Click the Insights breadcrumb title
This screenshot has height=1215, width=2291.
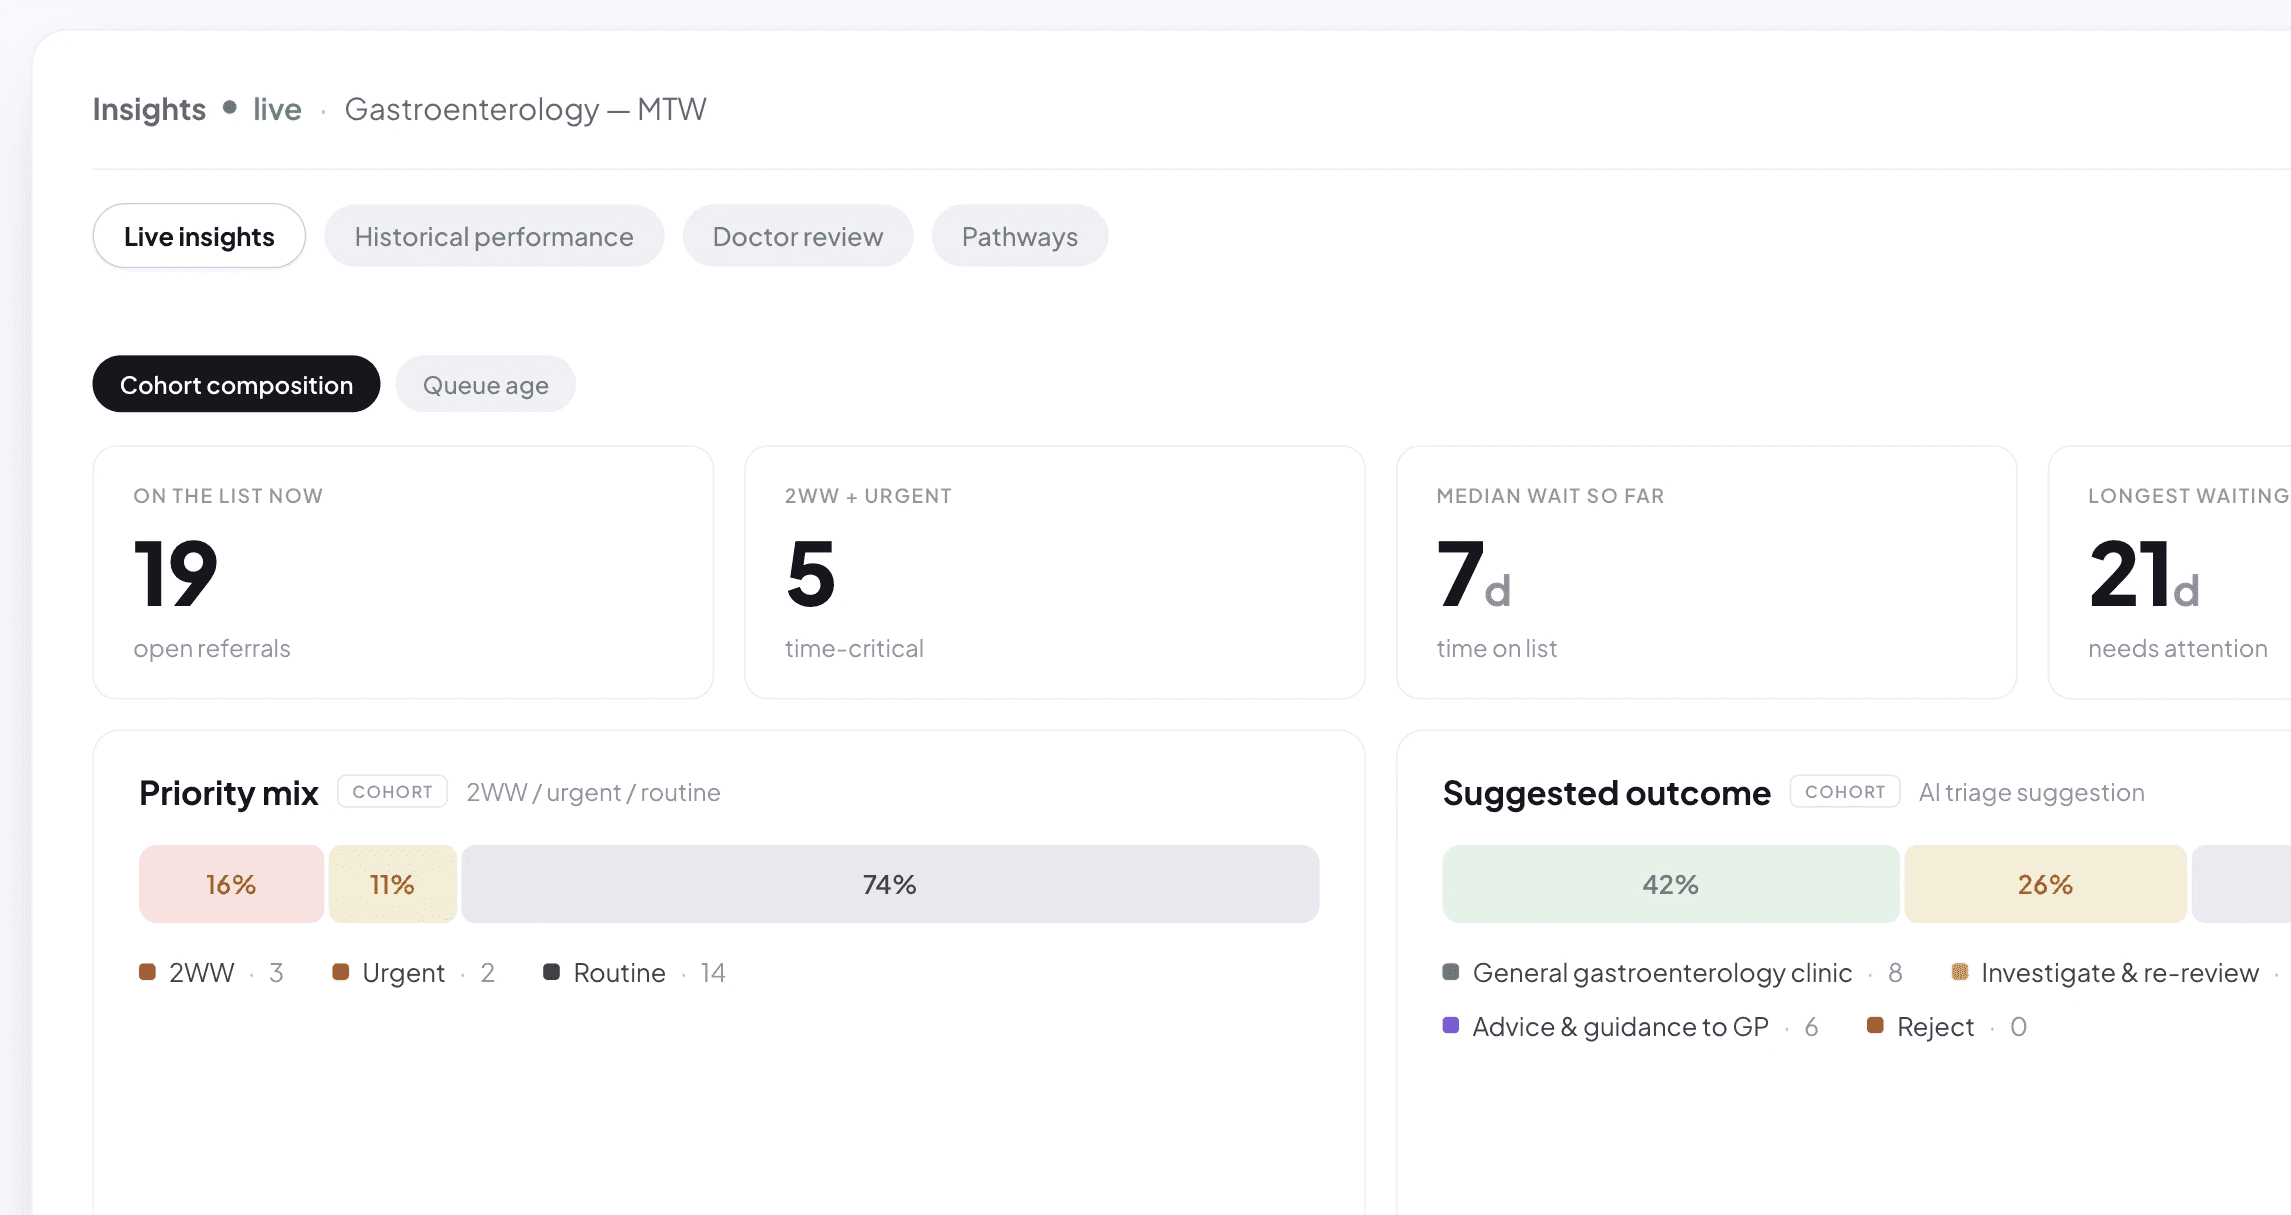[149, 109]
